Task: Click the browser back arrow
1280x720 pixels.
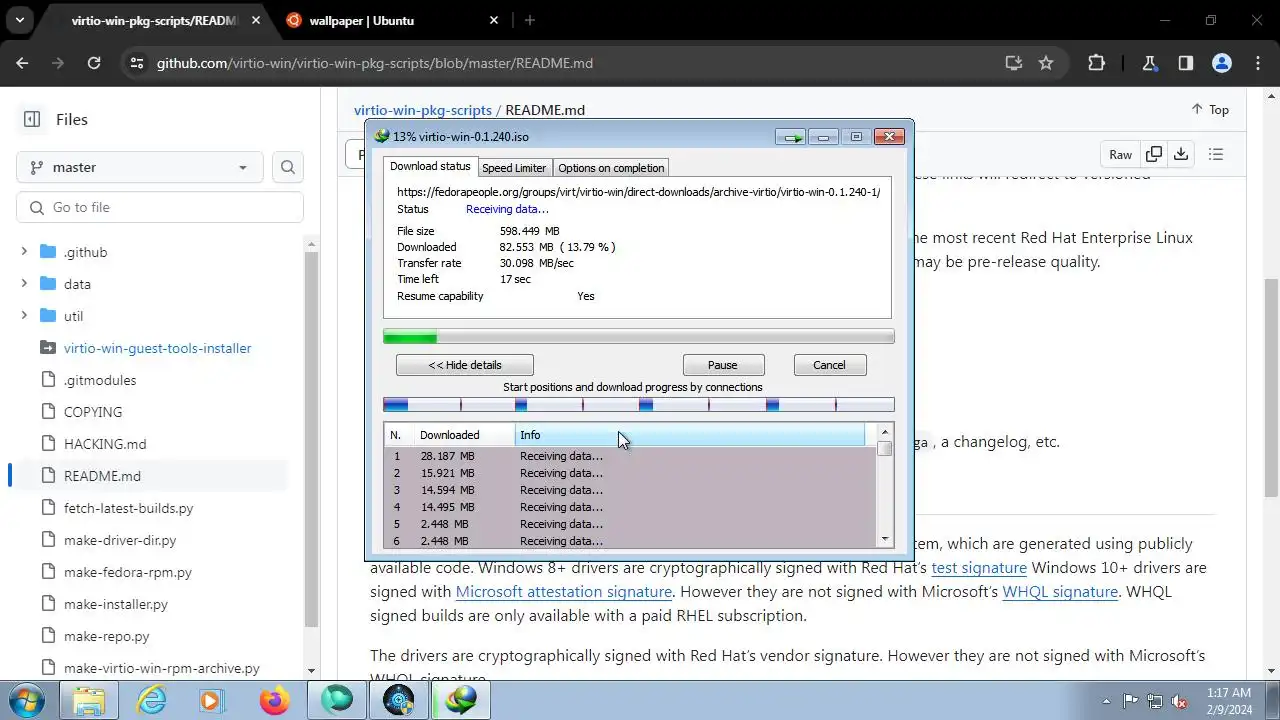Action: click(x=22, y=63)
